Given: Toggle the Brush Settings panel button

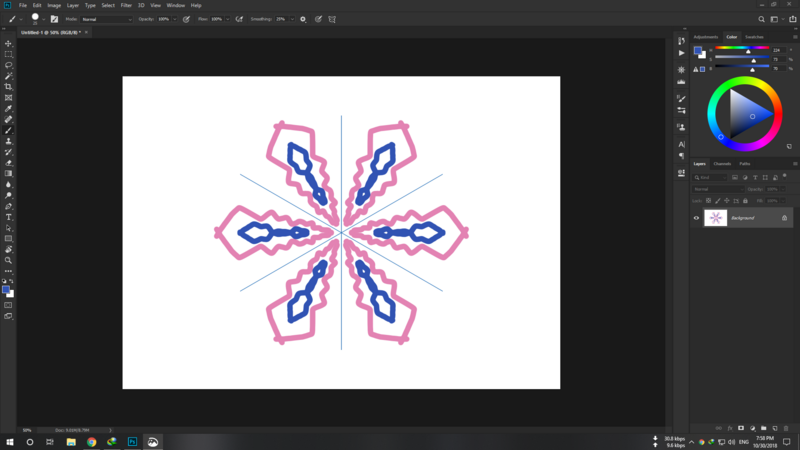Looking at the screenshot, I should tap(54, 19).
